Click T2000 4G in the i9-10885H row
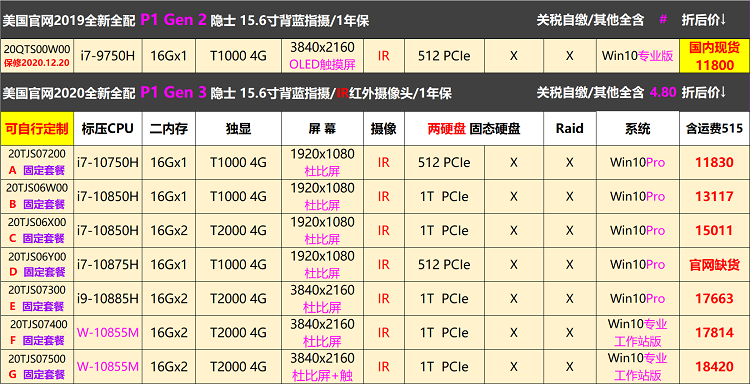Viewport: 750px width, 384px height. pos(239,298)
